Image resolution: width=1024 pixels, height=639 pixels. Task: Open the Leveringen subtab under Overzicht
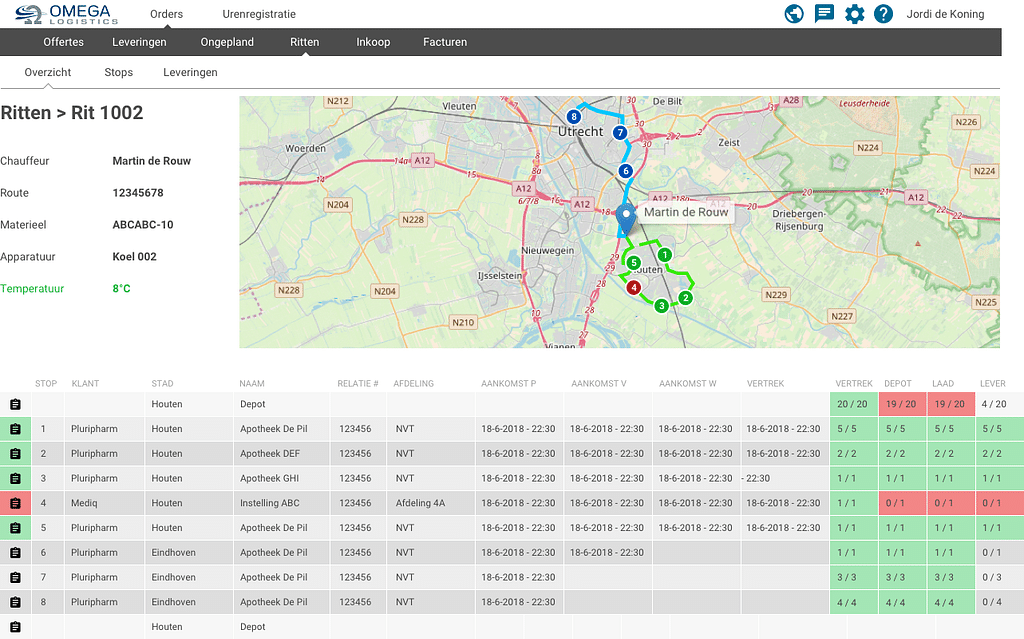190,72
